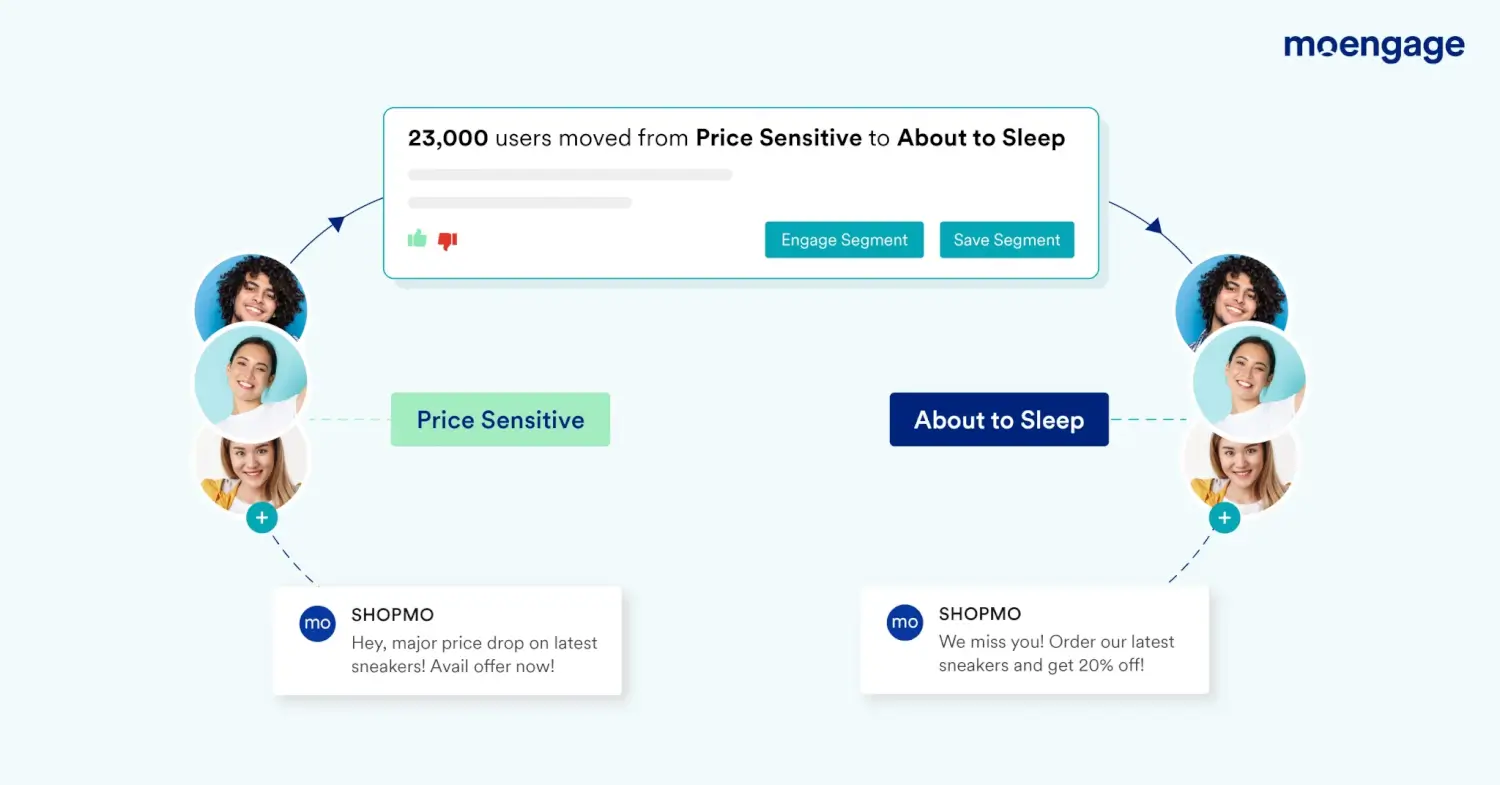Click the MoEngage logo
The width and height of the screenshot is (1500, 785).
[x=1374, y=46]
